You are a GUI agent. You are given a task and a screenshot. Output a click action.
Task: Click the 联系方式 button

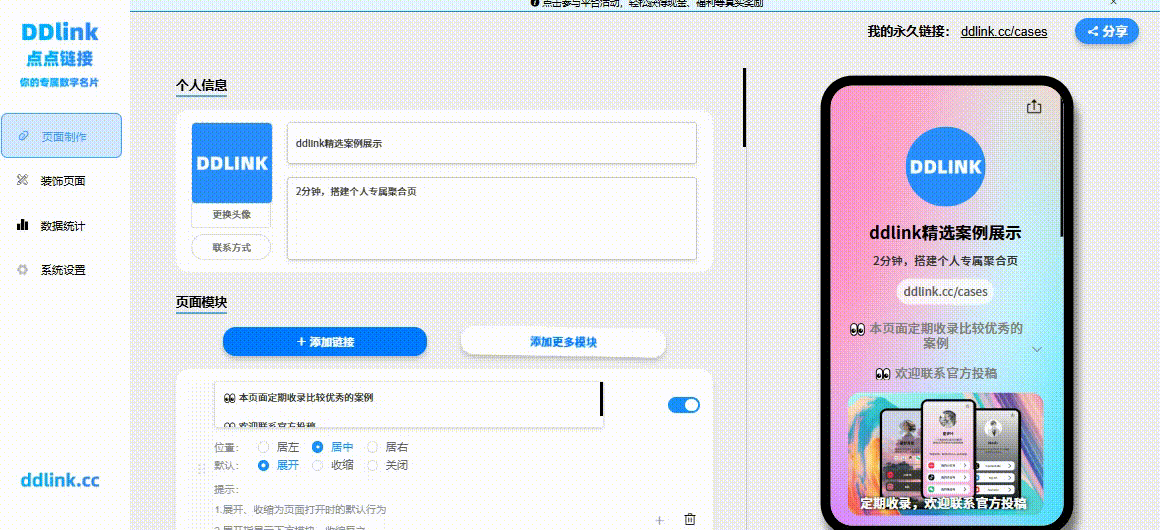232,247
